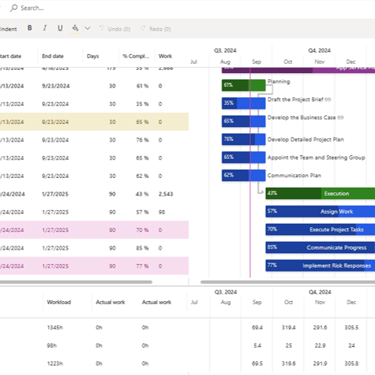Viewport: 375px width, 375px height.
Task: Click the Undo button
Action: coord(115,29)
